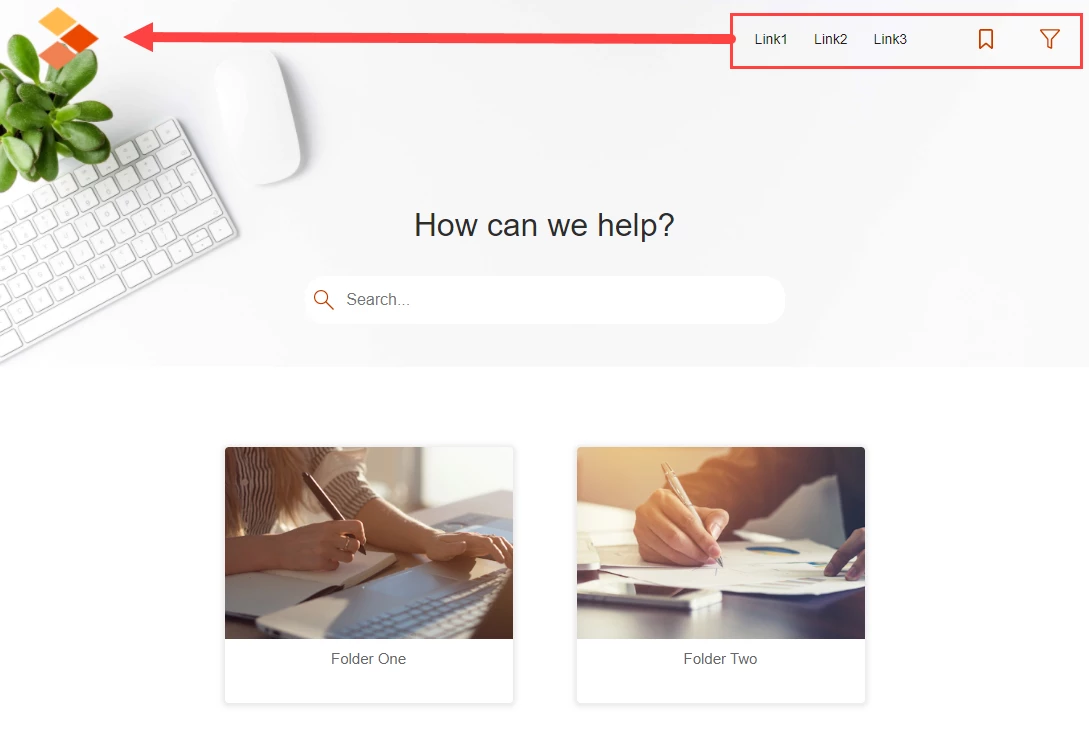Click the orange diamond logo
This screenshot has width=1089, height=730.
(x=68, y=38)
